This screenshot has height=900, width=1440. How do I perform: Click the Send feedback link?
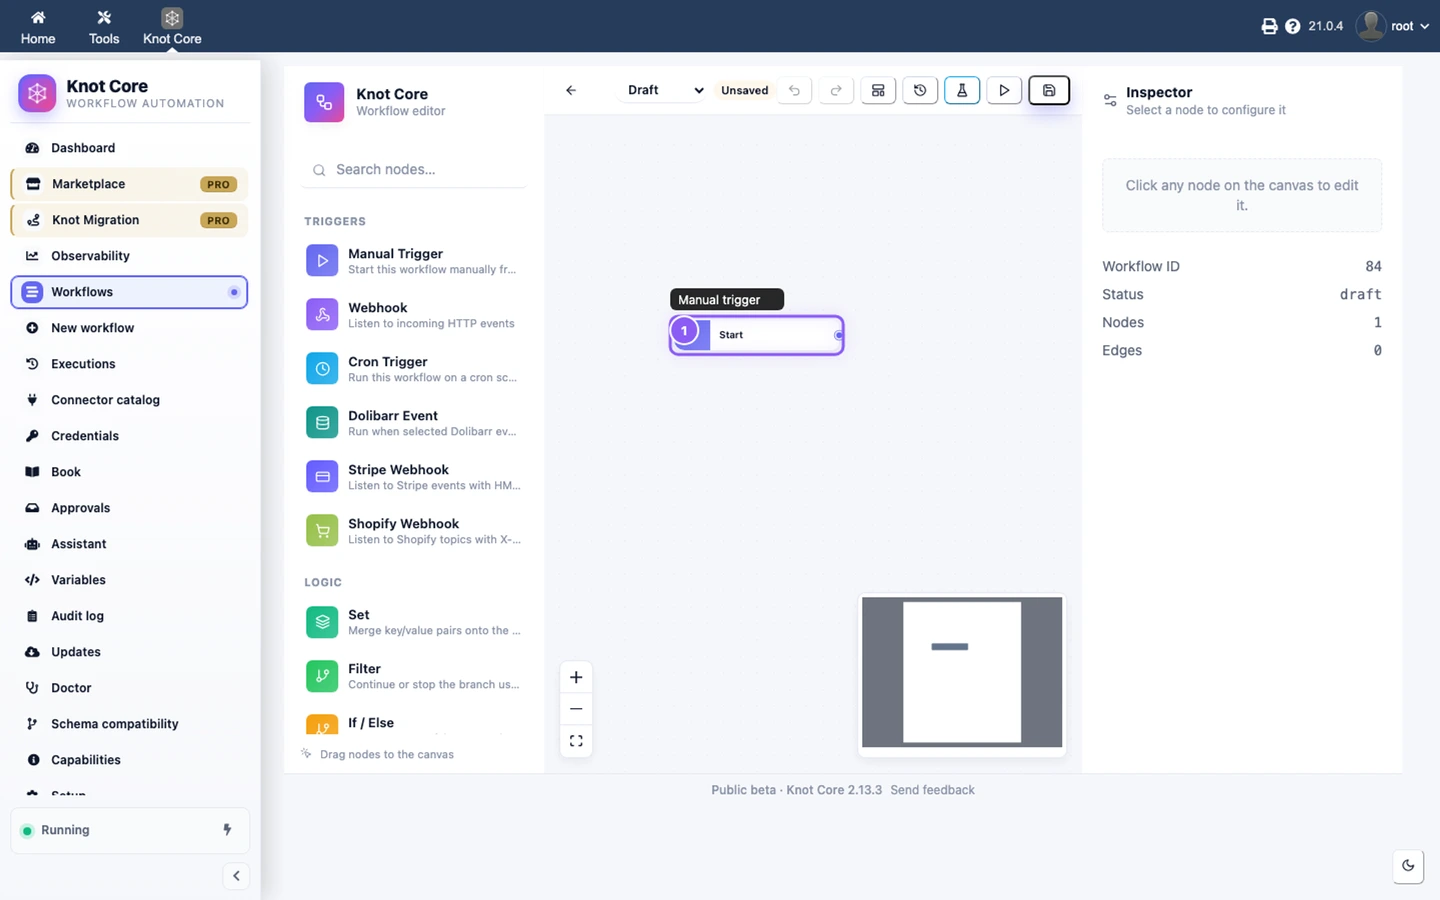932,790
